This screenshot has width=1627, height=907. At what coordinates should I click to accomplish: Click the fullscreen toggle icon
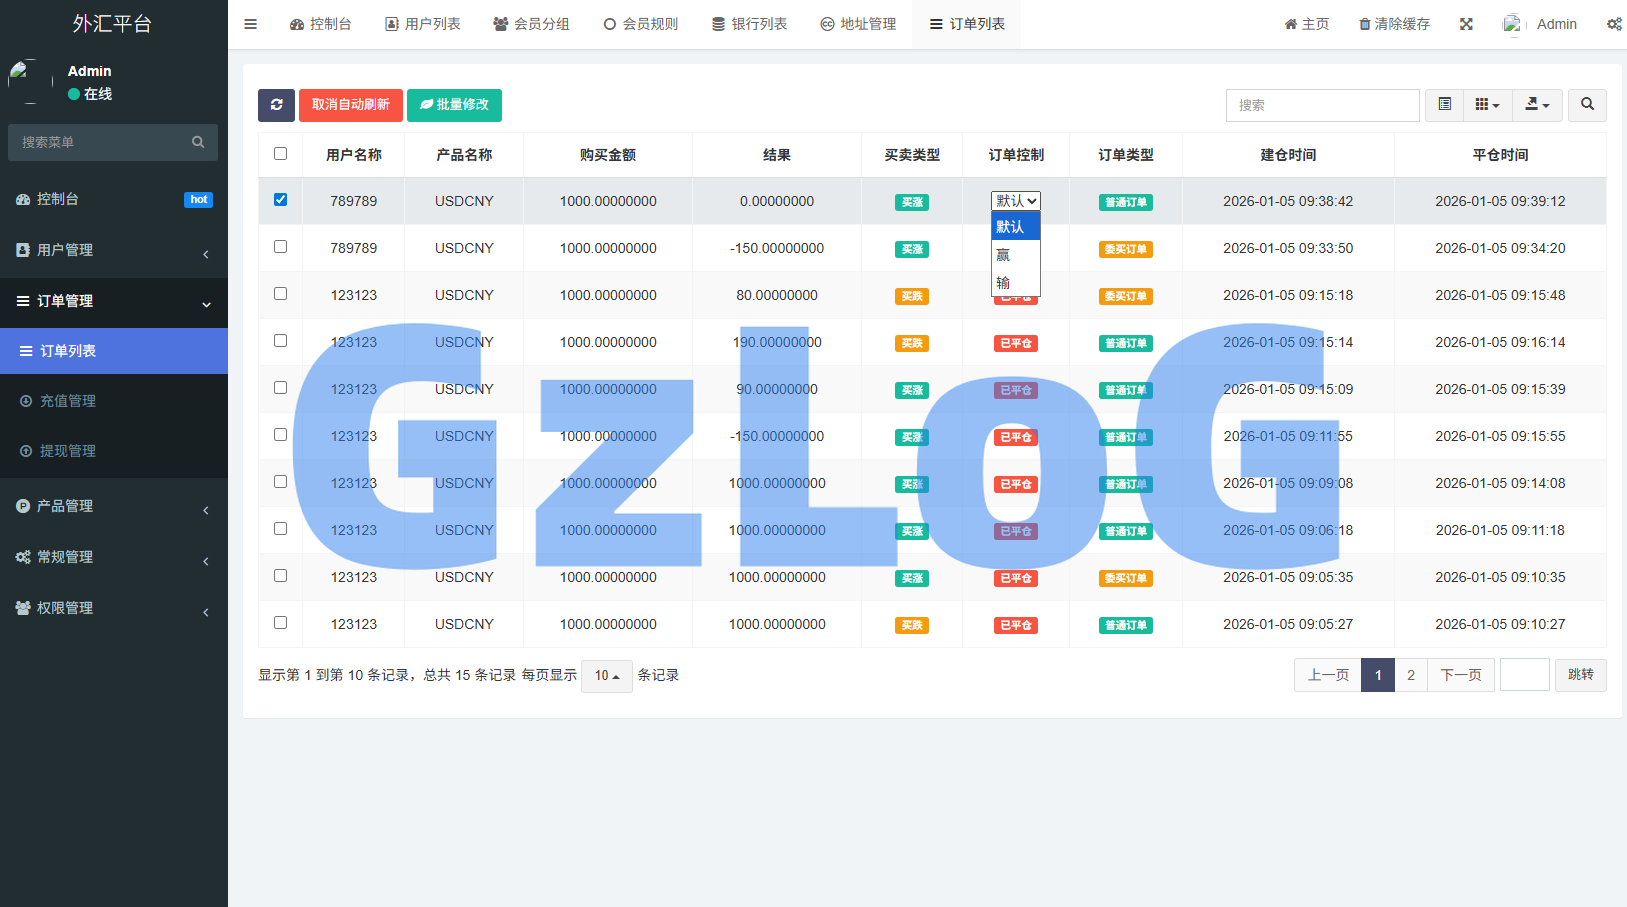point(1466,23)
